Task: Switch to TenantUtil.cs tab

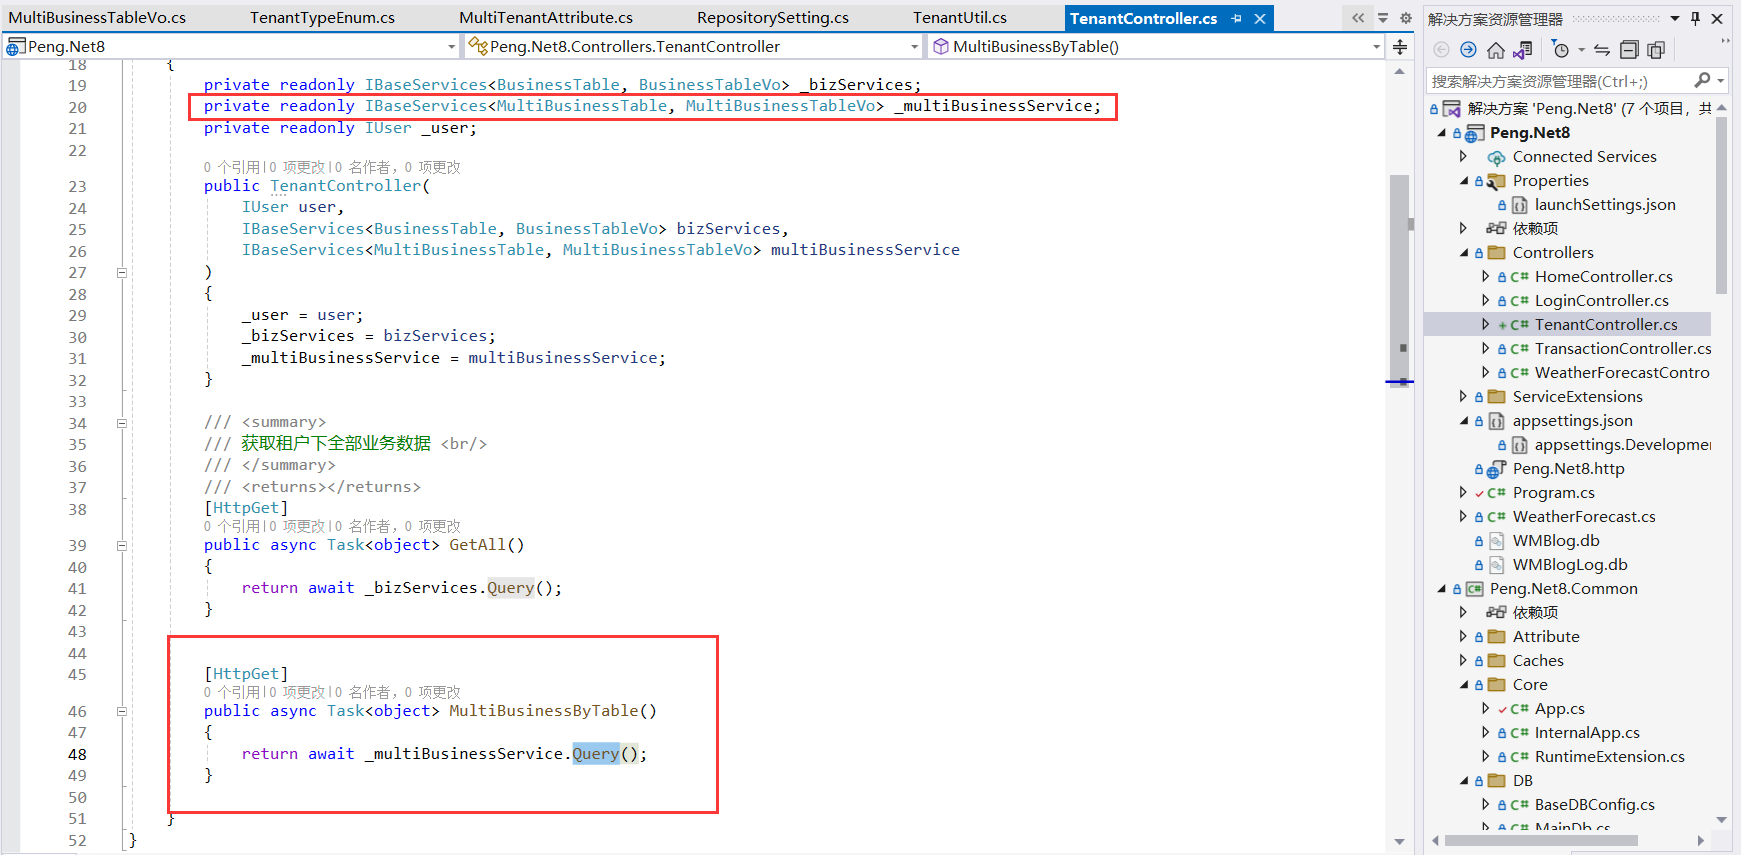Action: tap(960, 18)
